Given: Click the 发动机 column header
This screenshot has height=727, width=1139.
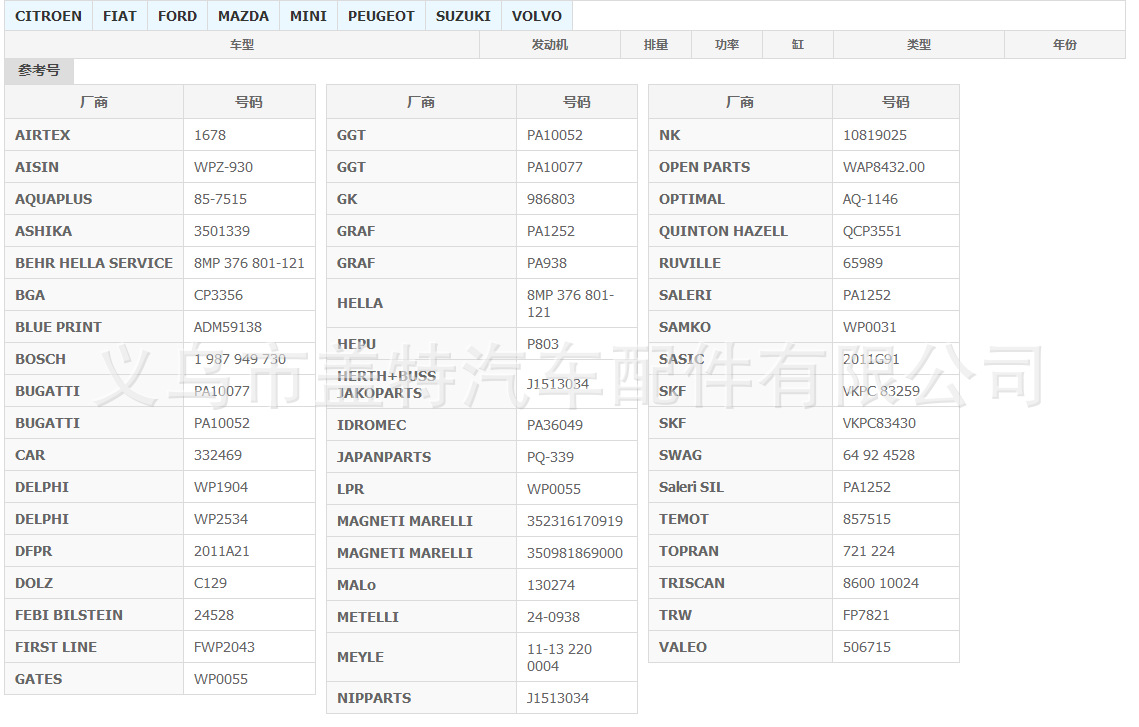Looking at the screenshot, I should (x=550, y=45).
